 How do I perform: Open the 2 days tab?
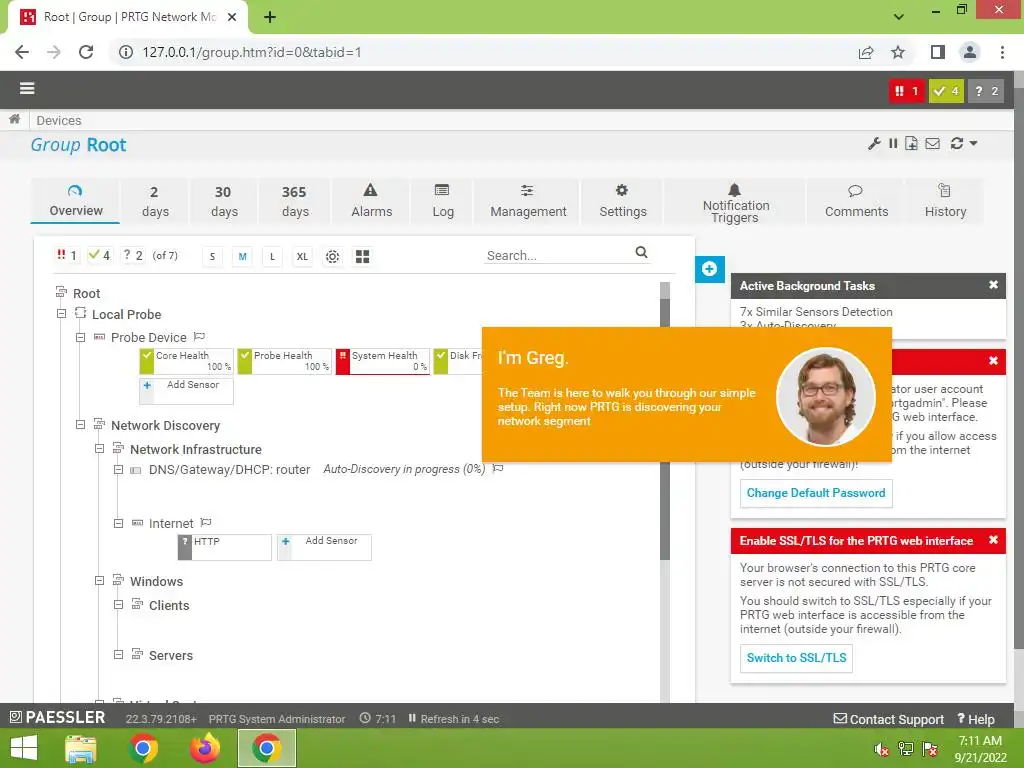pos(155,201)
